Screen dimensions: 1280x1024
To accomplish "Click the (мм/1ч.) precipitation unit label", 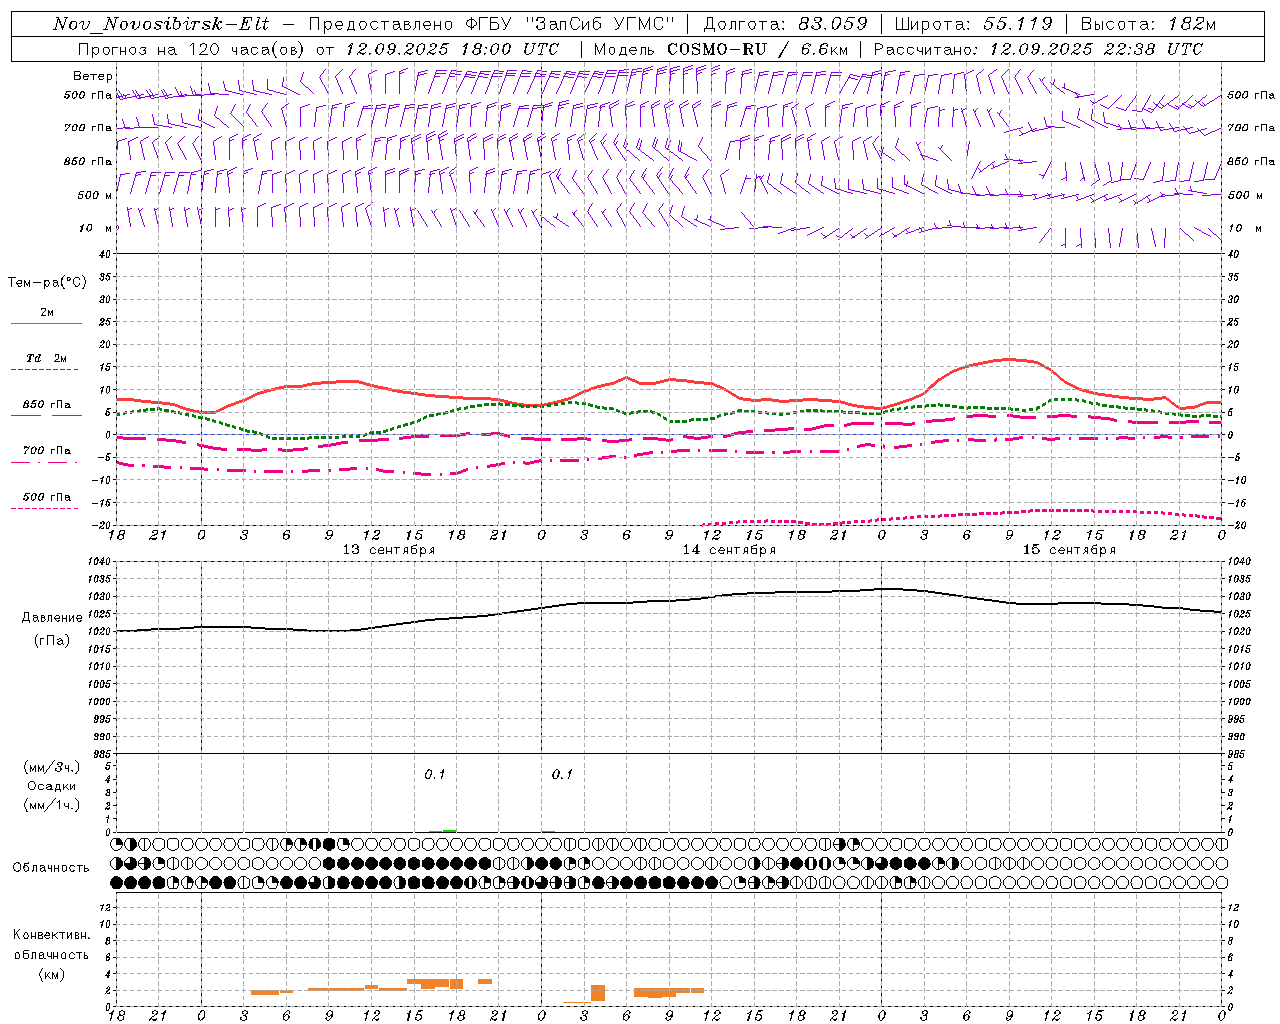I will click(x=52, y=805).
